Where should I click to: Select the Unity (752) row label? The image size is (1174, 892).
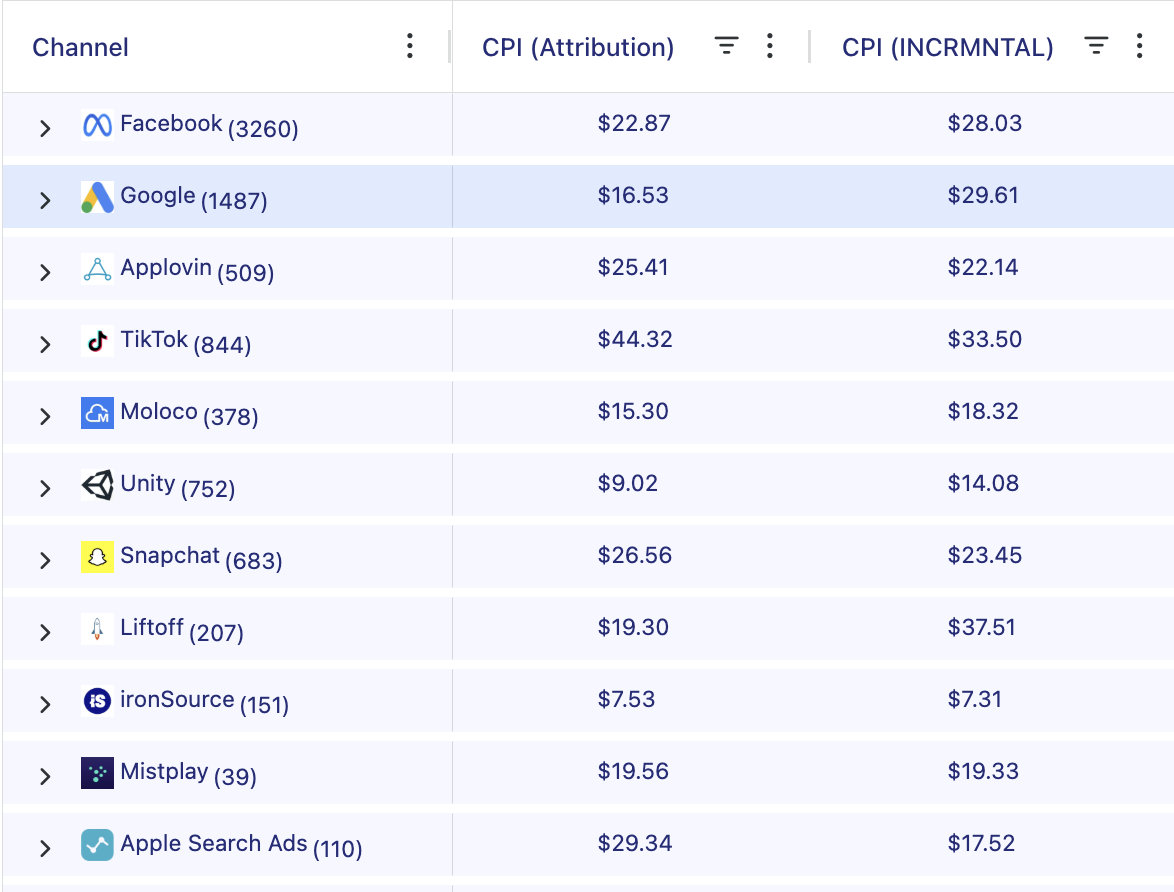tap(177, 485)
